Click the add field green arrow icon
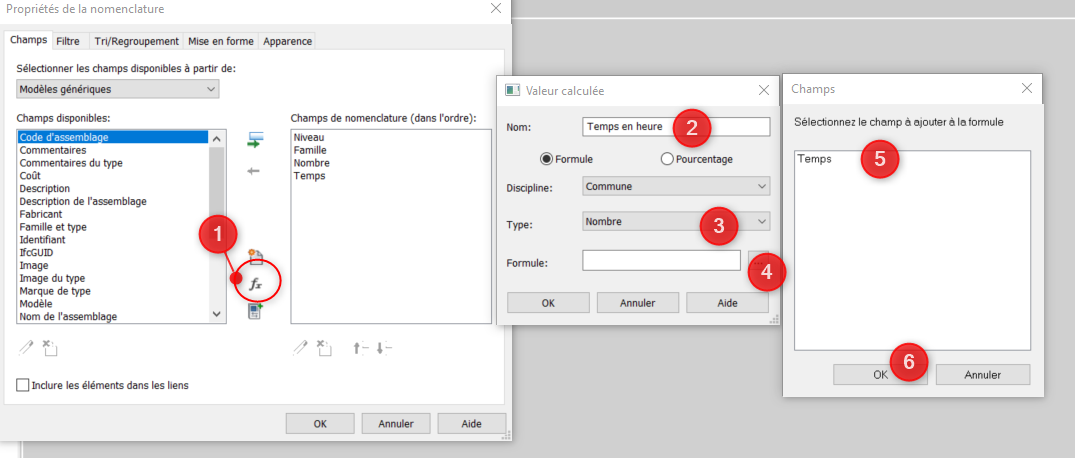This screenshot has height=458, width=1075. pos(254,140)
